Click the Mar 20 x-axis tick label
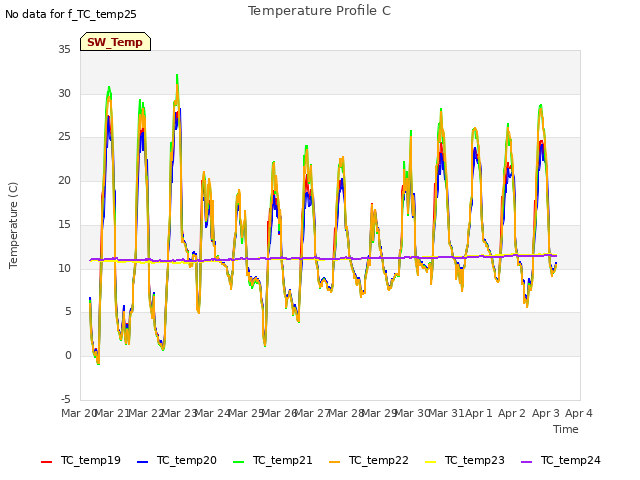 [x=79, y=413]
